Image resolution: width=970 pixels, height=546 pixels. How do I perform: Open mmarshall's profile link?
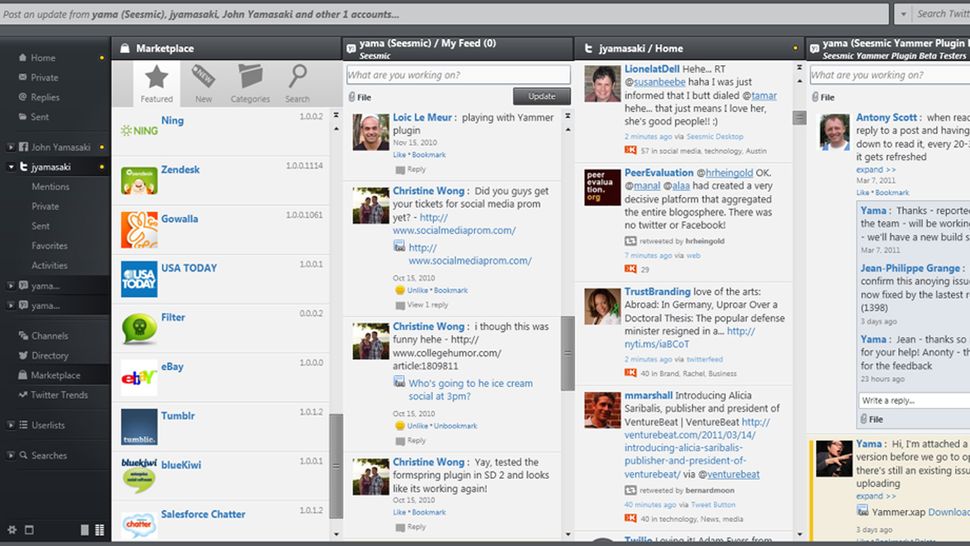(x=648, y=395)
